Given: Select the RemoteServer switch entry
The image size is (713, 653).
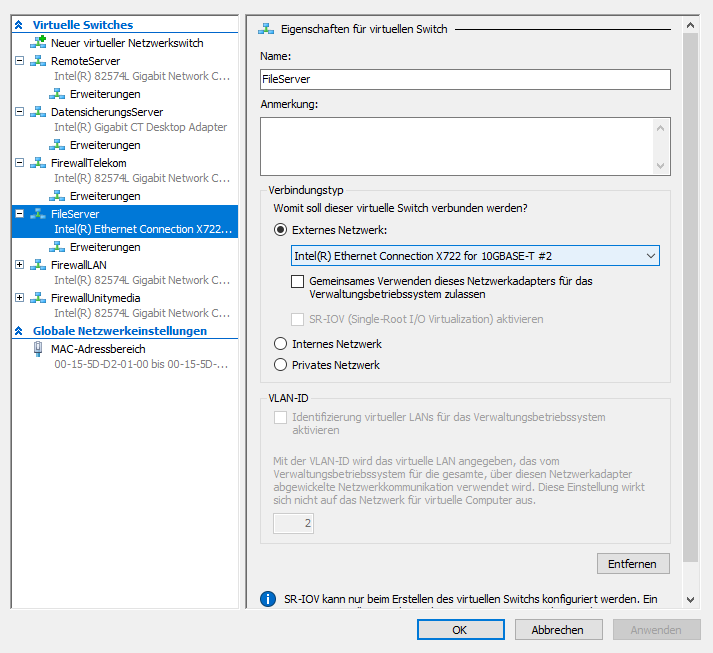Looking at the screenshot, I should coord(85,61).
